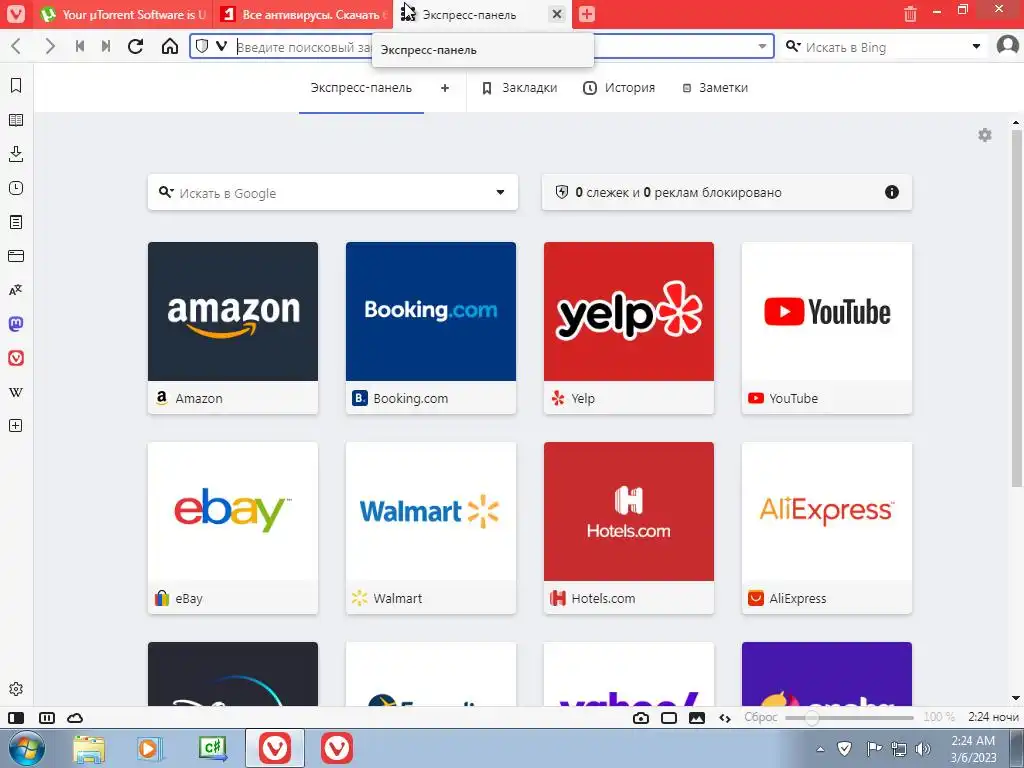Open the user profile avatar
This screenshot has height=768, width=1024.
(x=1008, y=46)
